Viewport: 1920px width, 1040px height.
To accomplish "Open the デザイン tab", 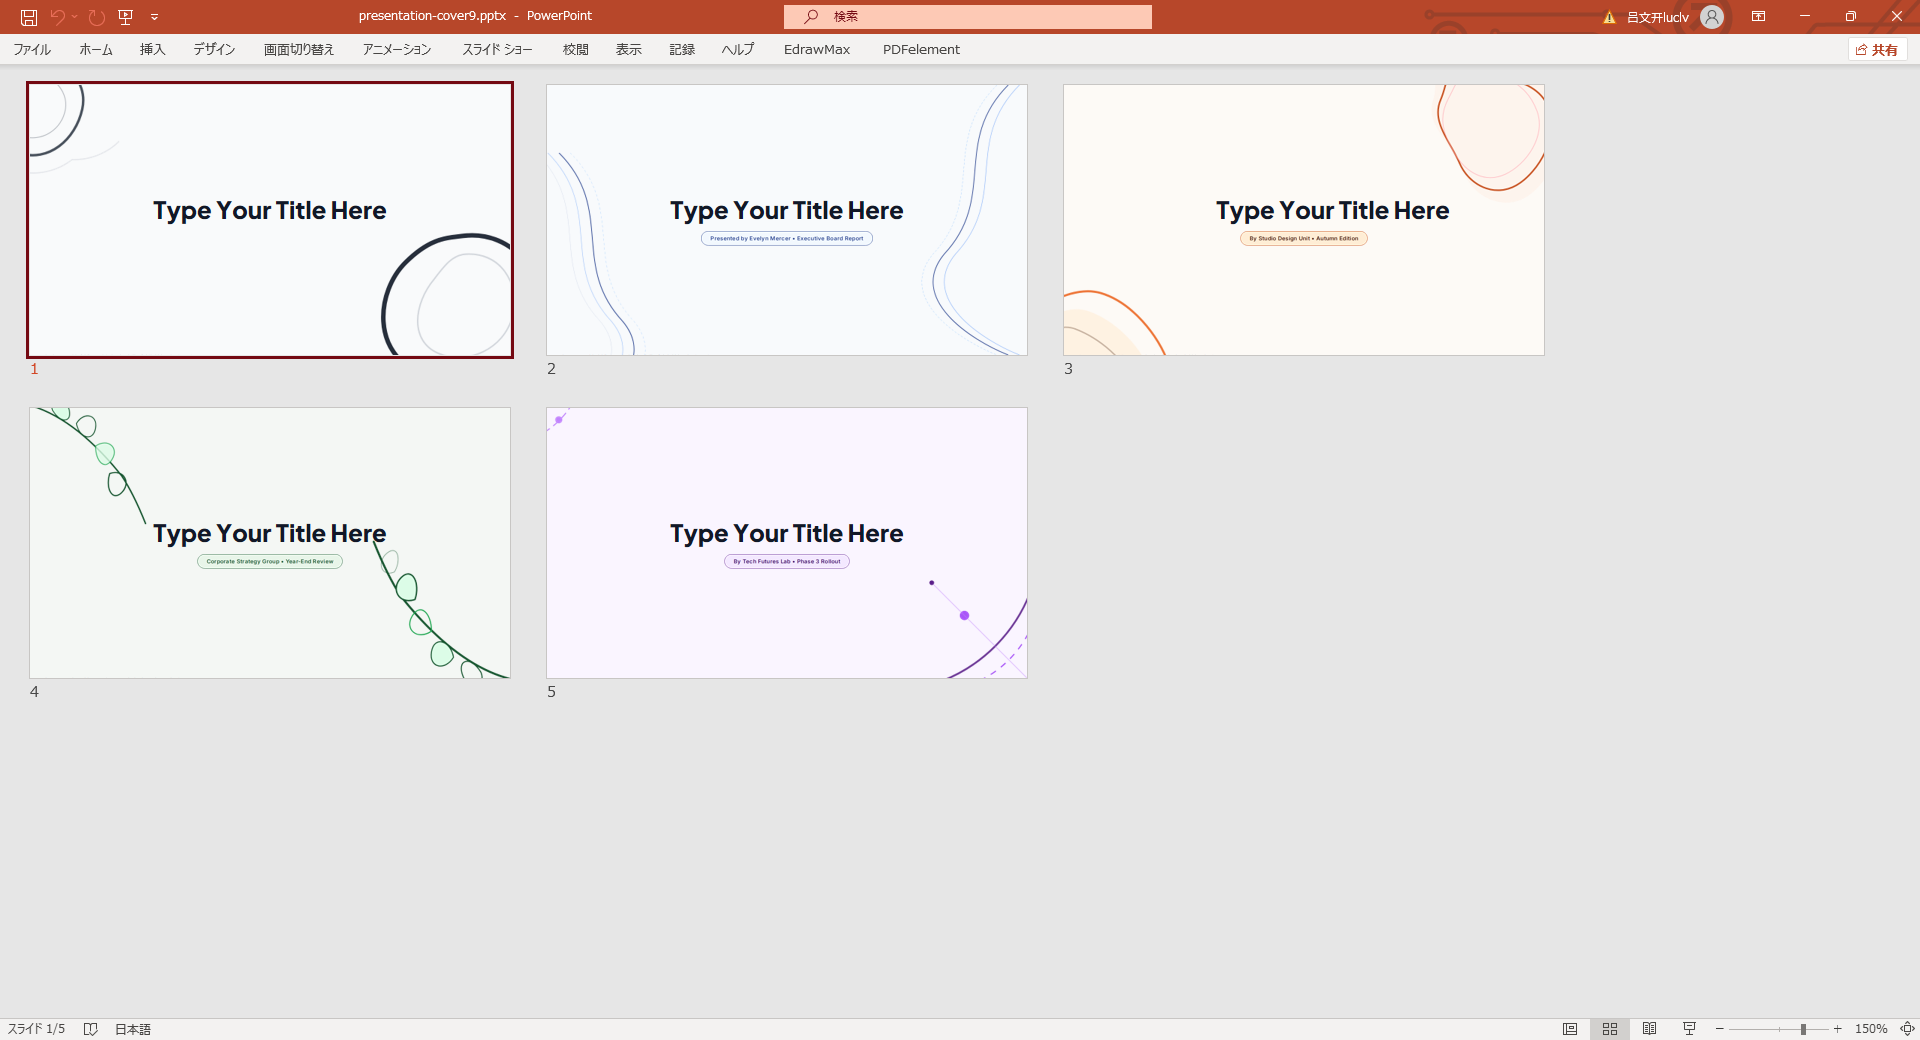I will tap(214, 49).
